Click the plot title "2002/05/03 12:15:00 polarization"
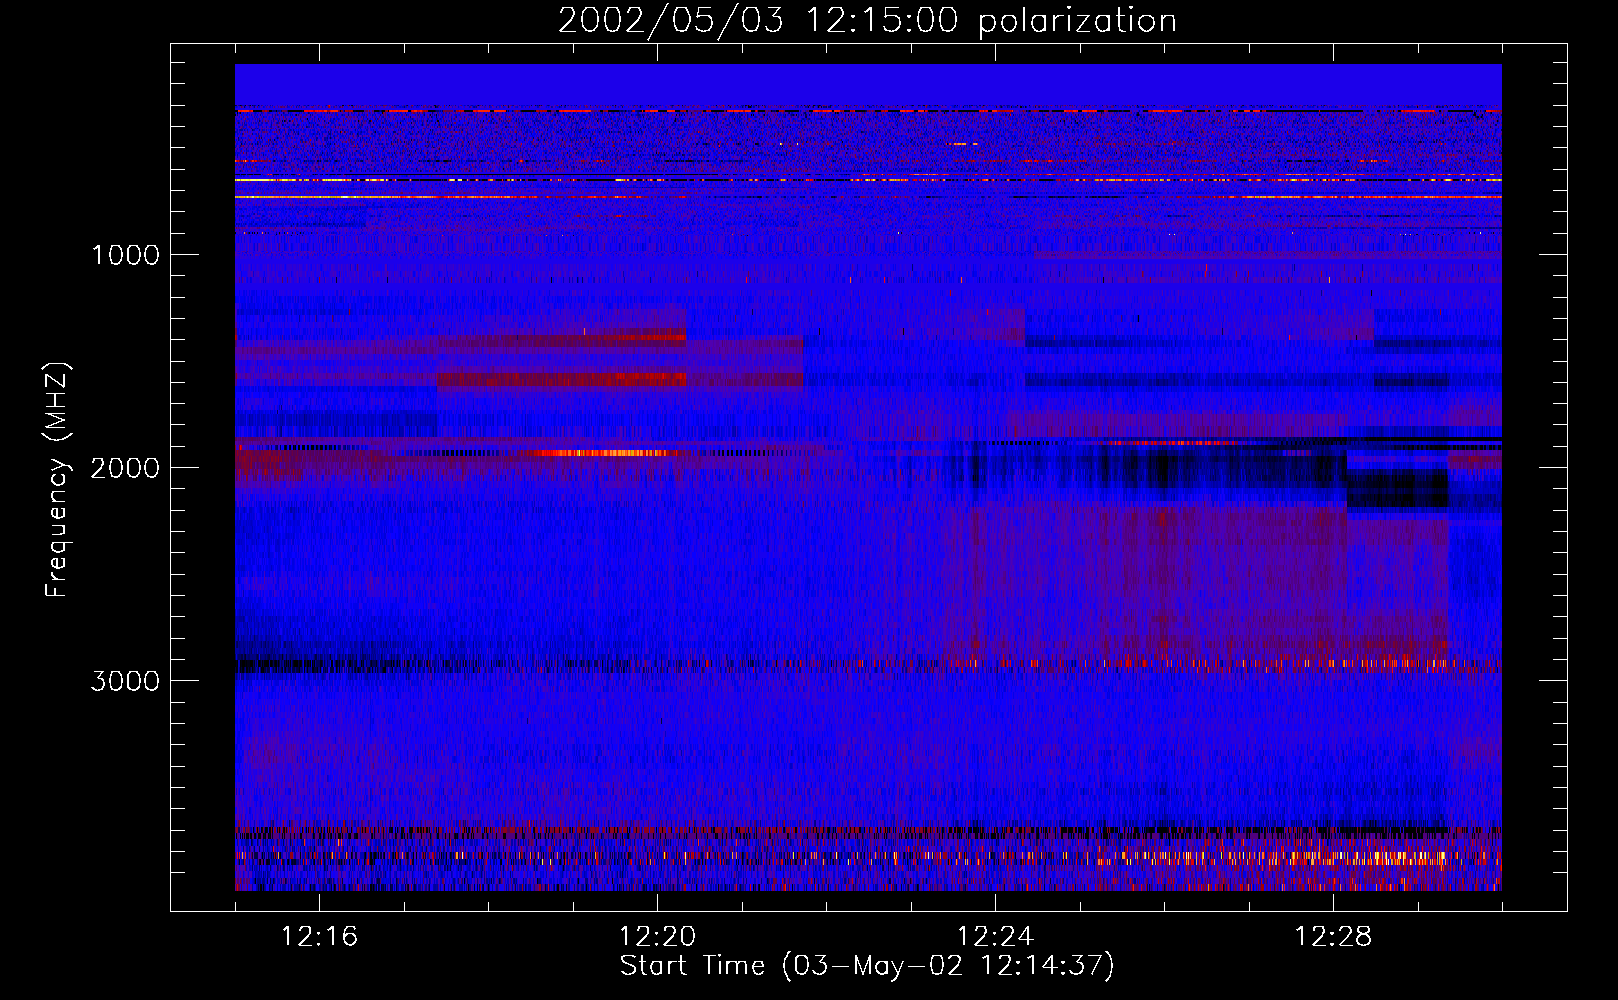The image size is (1618, 1000). (x=867, y=20)
